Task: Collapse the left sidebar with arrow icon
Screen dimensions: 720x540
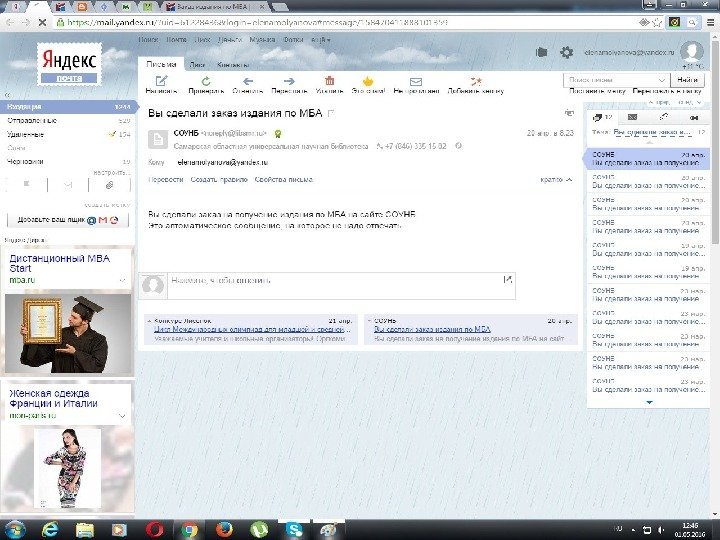Action: [8, 95]
